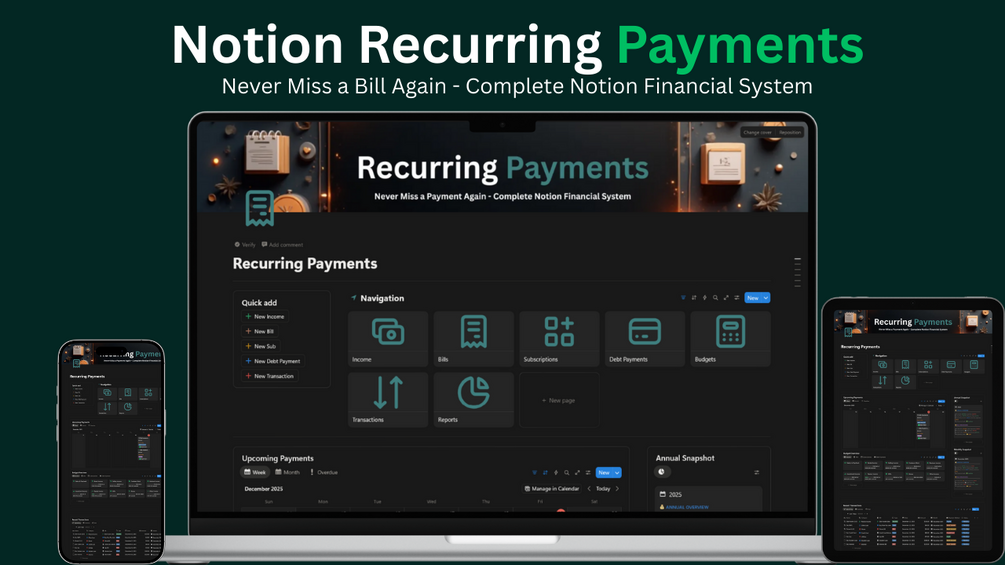1005x565 pixels.
Task: Click the Add comment option
Action: [x=282, y=245]
